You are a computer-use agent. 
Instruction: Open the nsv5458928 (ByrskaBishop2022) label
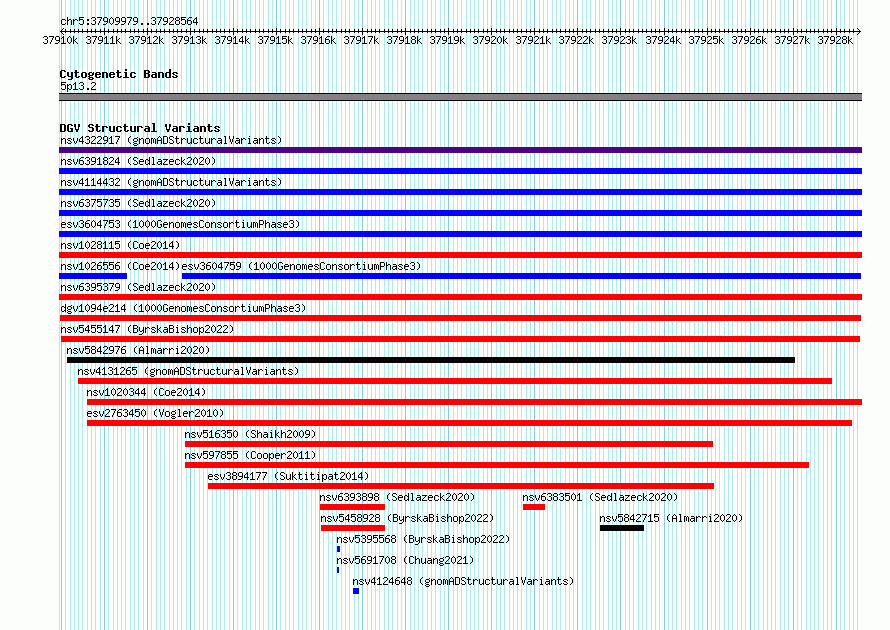coord(407,518)
